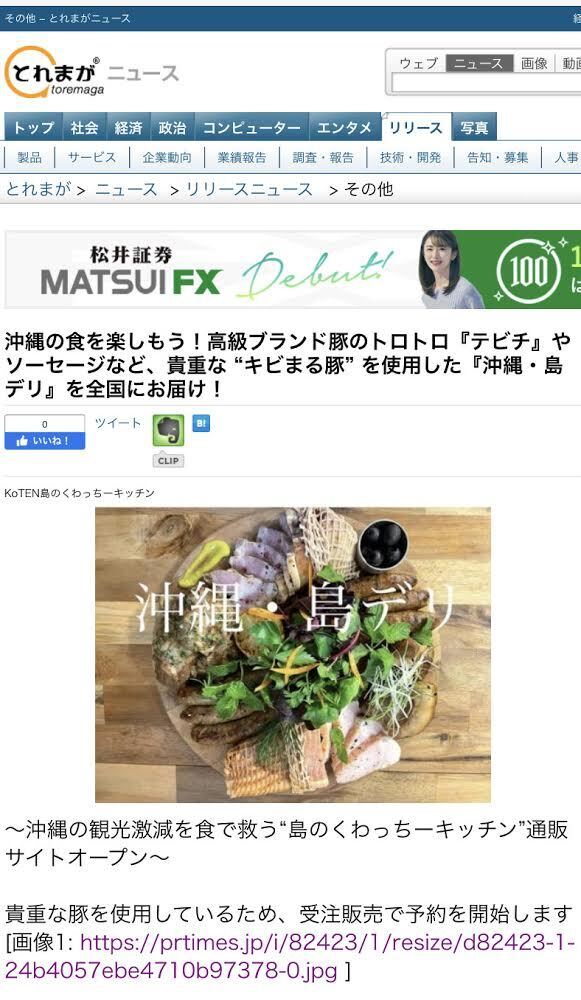The image size is (581, 1000).
Task: Select the ウェブ search tab
Action: tap(419, 63)
